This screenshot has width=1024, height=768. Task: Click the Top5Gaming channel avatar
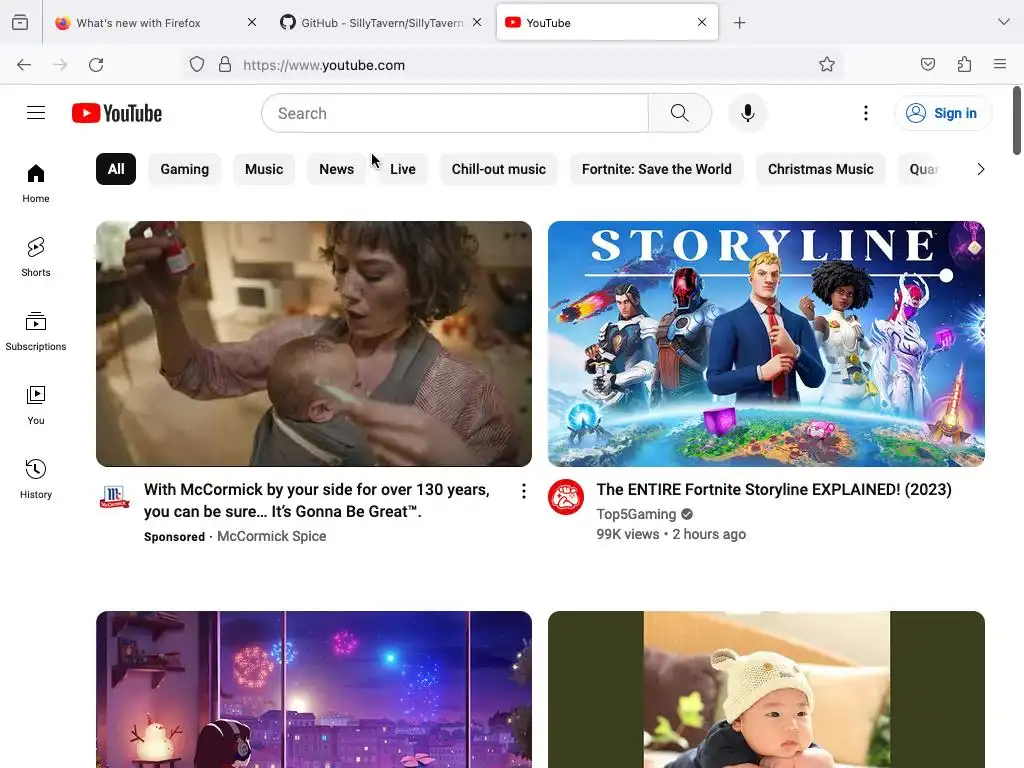(566, 498)
